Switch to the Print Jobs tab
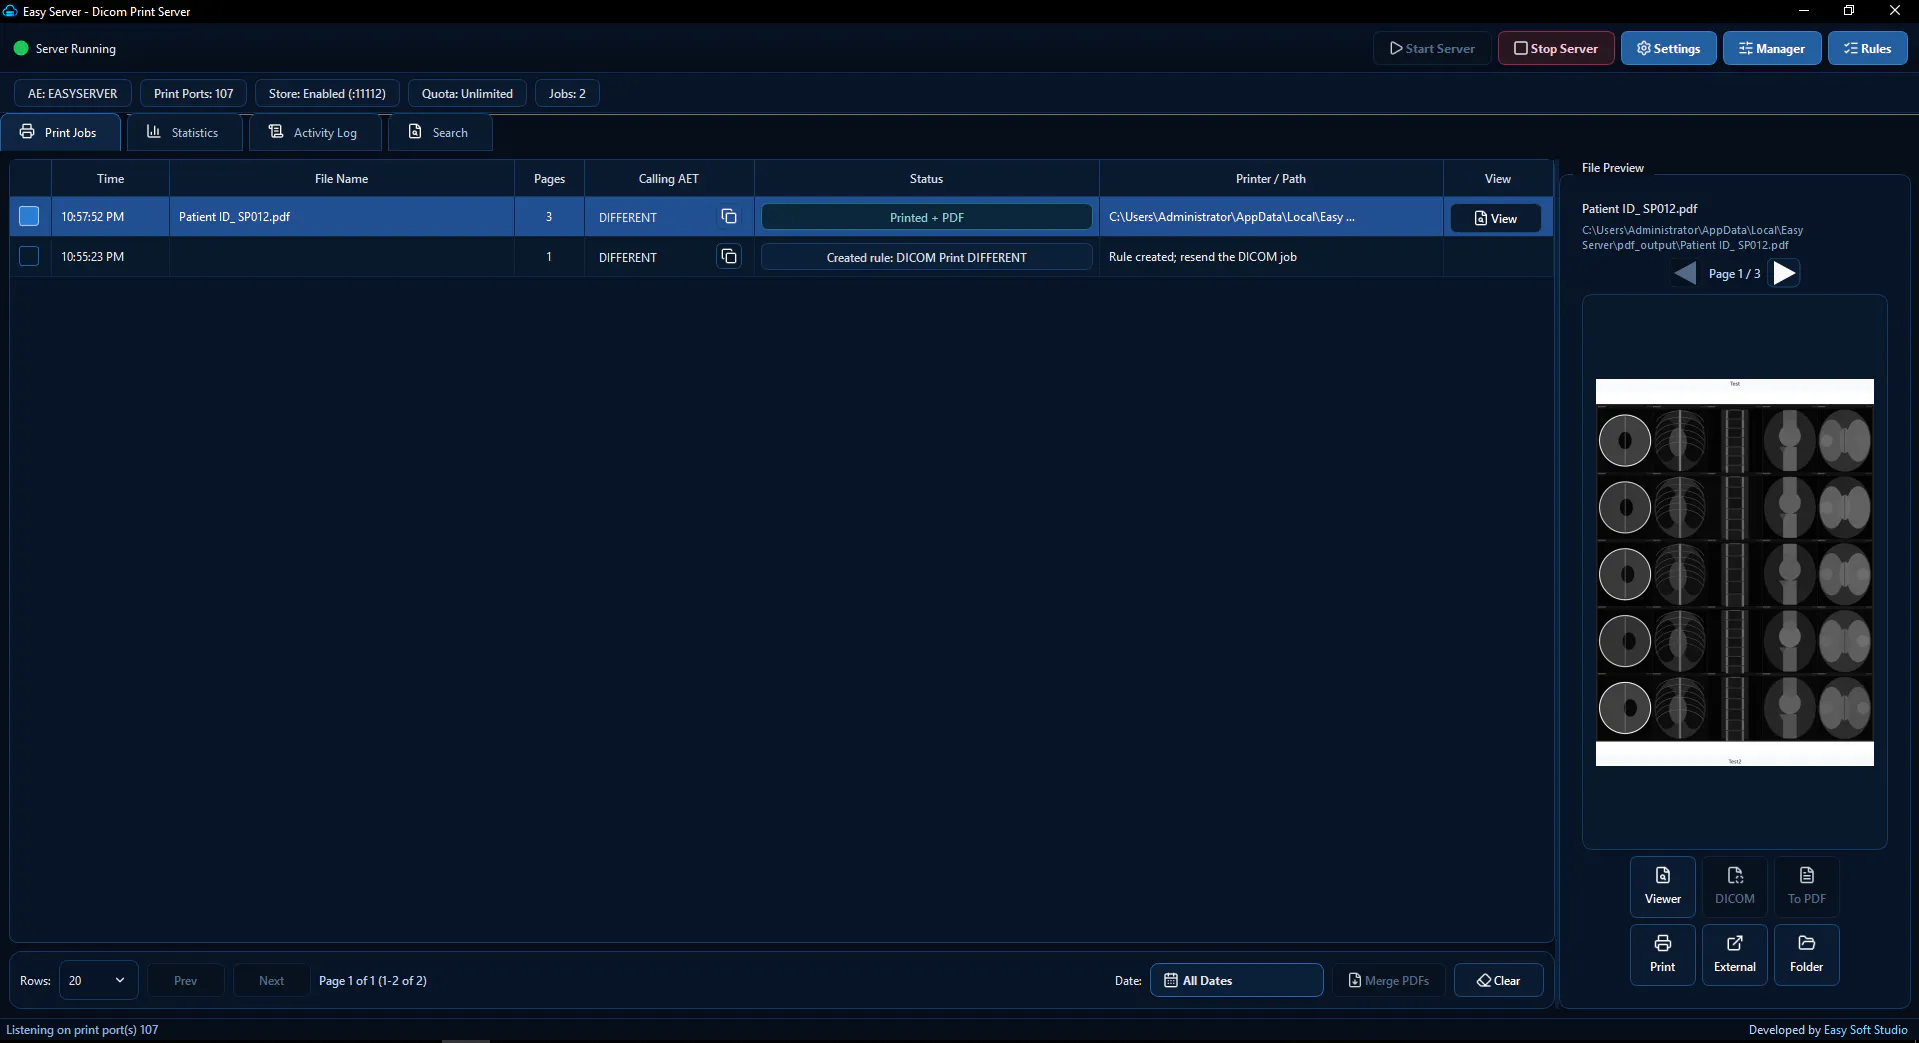 pyautogui.click(x=60, y=132)
